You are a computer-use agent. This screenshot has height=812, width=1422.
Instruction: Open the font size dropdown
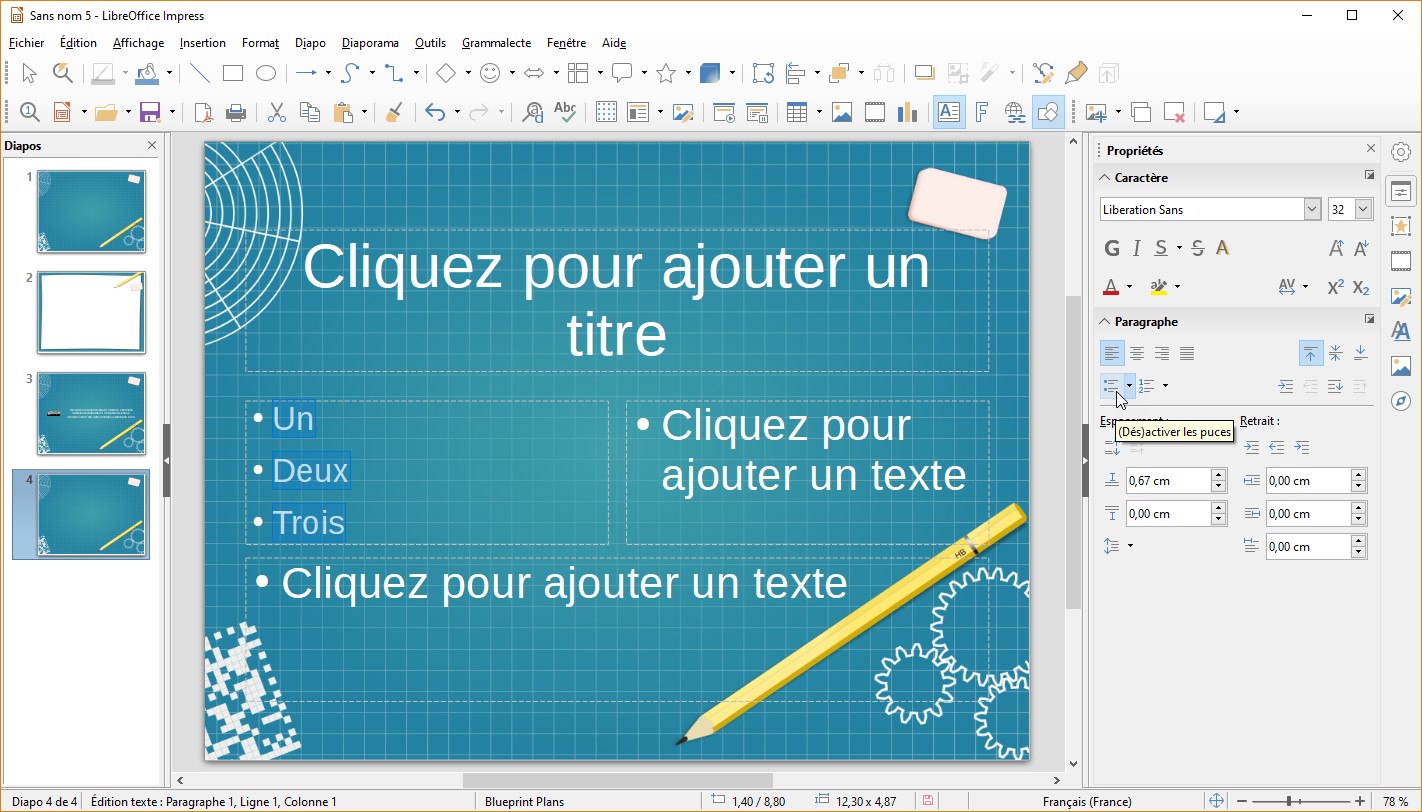[x=1363, y=209]
